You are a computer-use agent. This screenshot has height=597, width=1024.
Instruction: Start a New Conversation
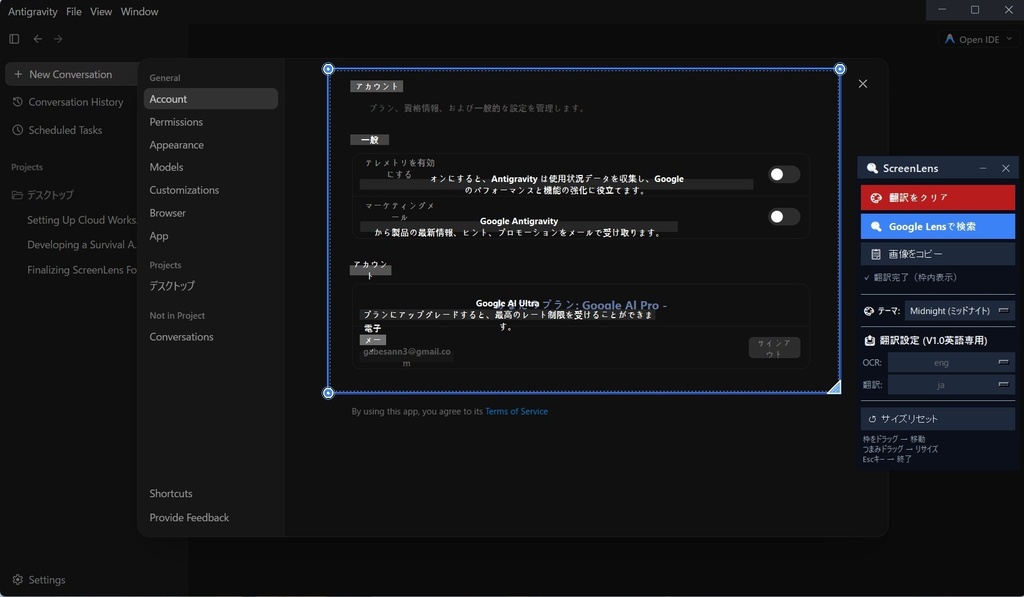(71, 74)
